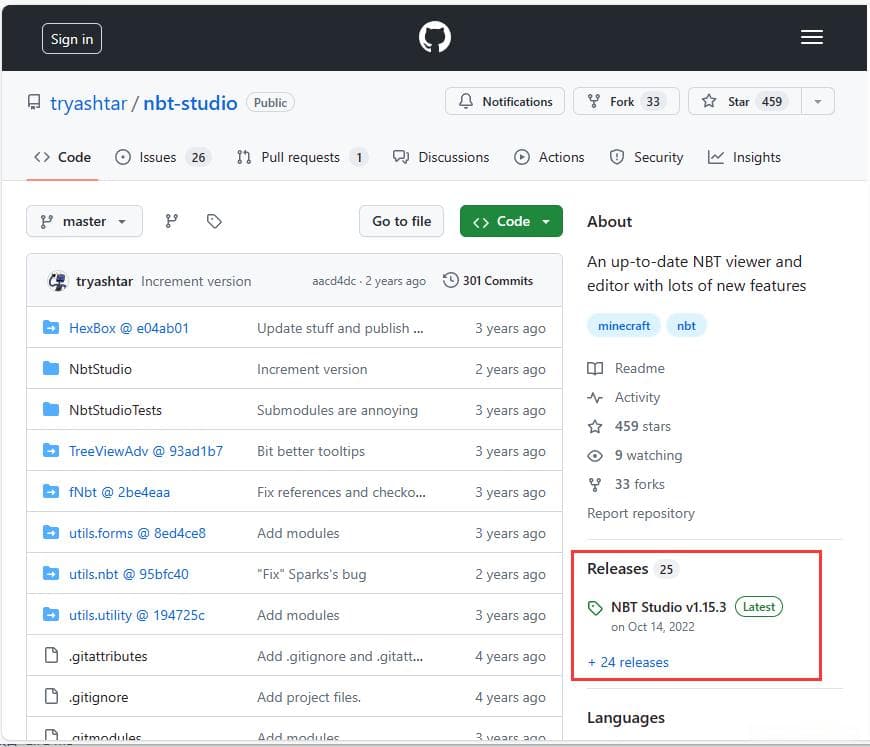The image size is (870, 747).
Task: Click the utils.nbt submodule folder icon
Action: pos(51,573)
